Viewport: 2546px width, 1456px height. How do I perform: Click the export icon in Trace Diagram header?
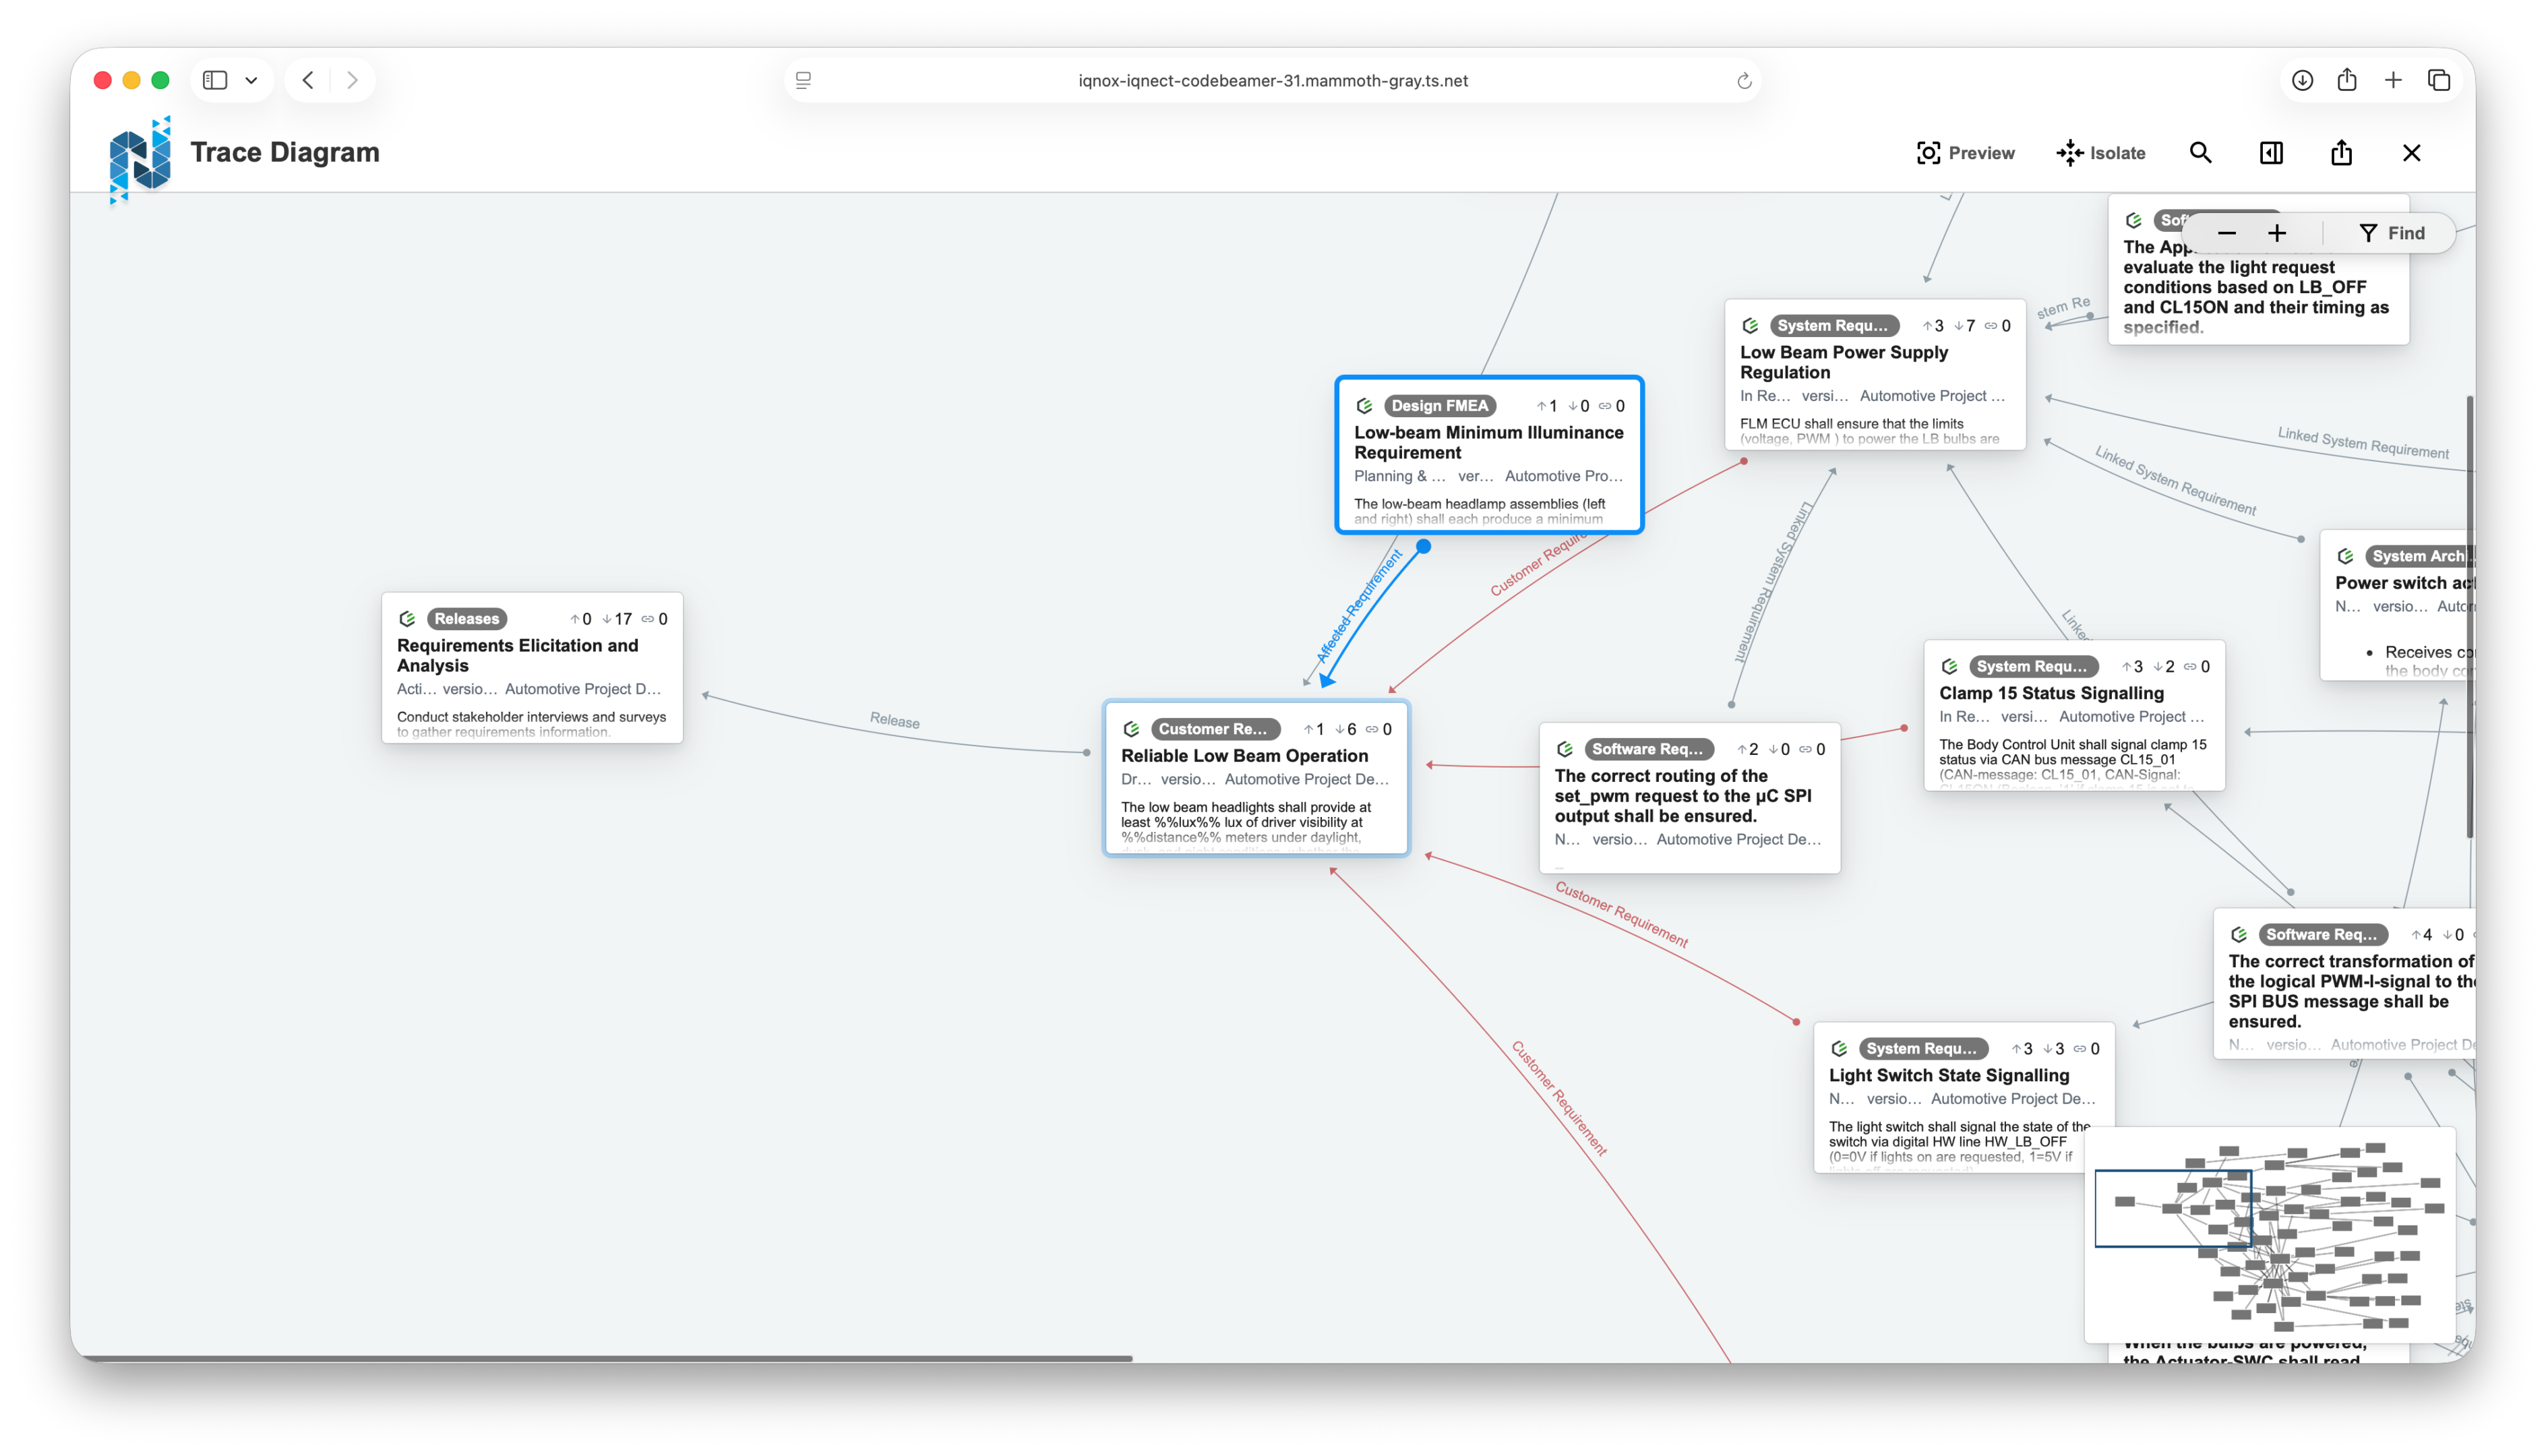click(x=2341, y=153)
